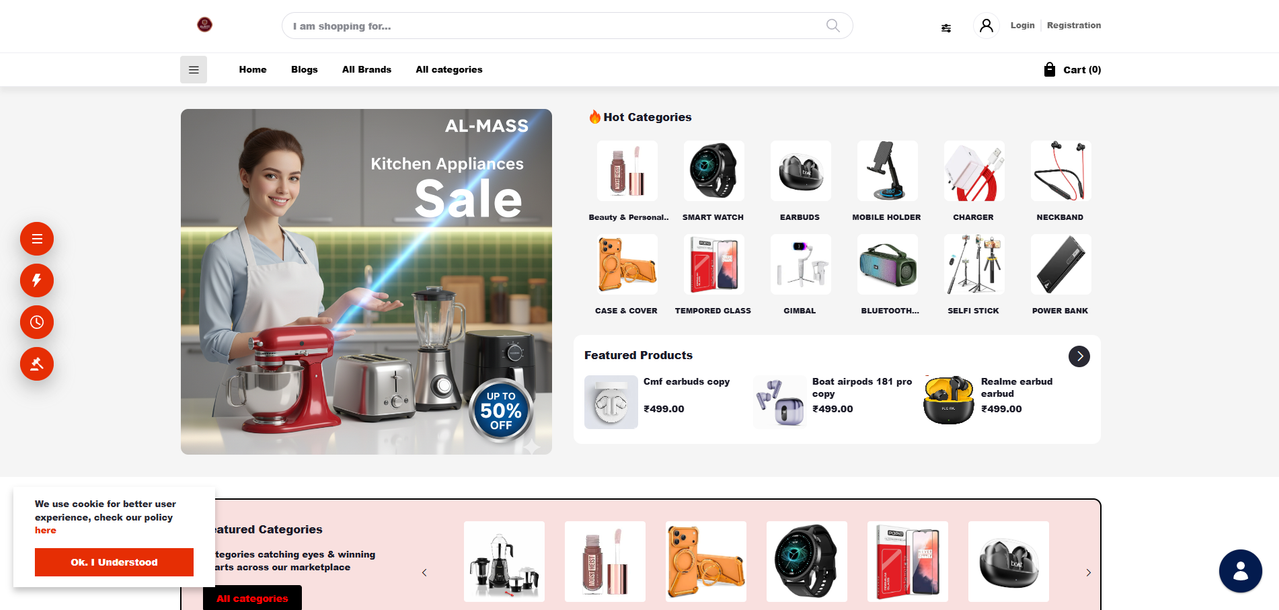Click the red lightning flash deals button
This screenshot has height=610, width=1279.
[x=37, y=281]
